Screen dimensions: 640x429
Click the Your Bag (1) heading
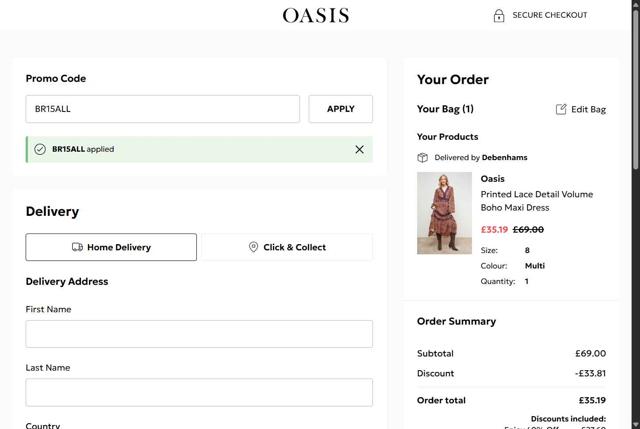coord(445,109)
